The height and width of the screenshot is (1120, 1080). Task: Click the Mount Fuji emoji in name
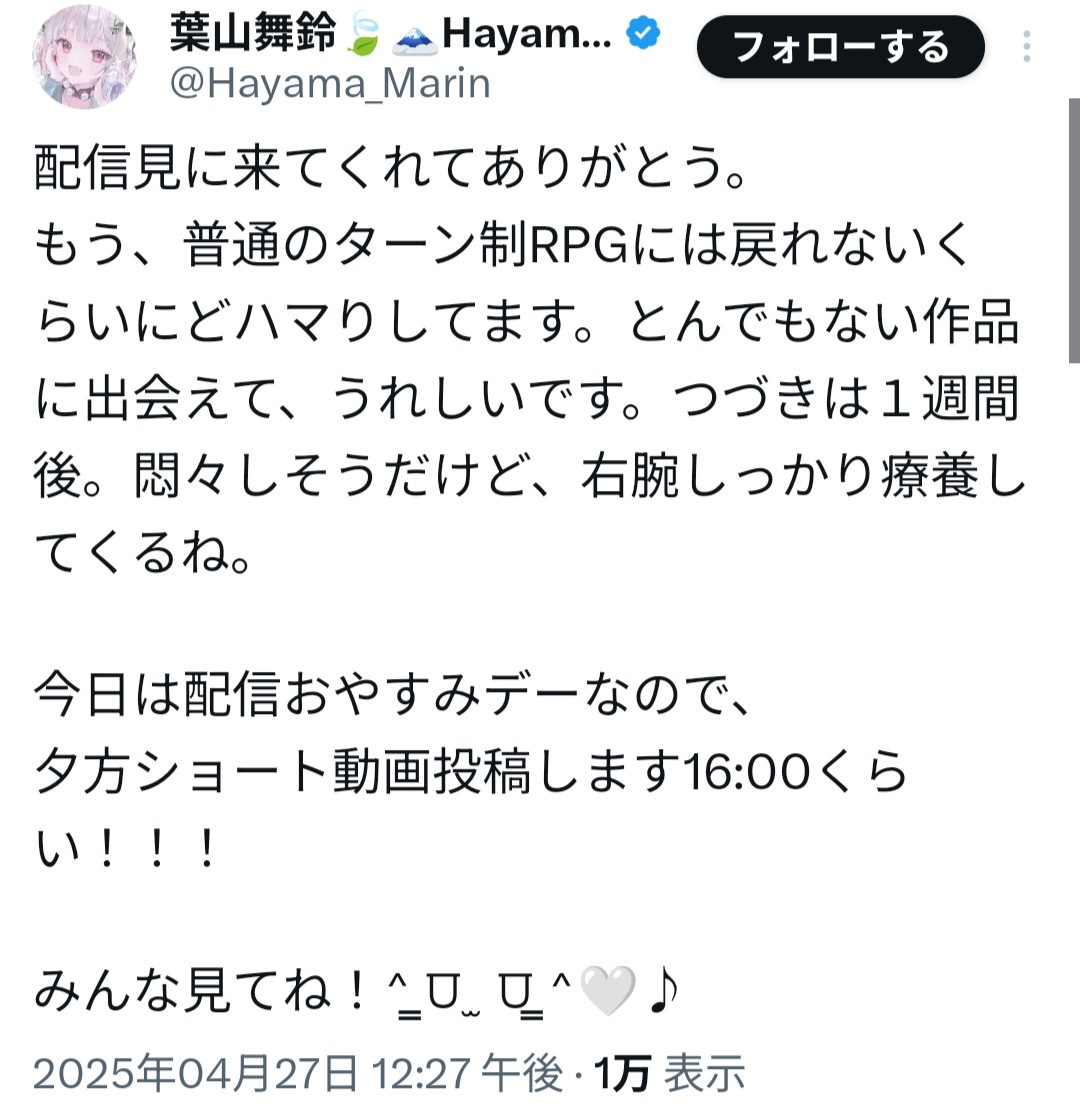coord(414,36)
